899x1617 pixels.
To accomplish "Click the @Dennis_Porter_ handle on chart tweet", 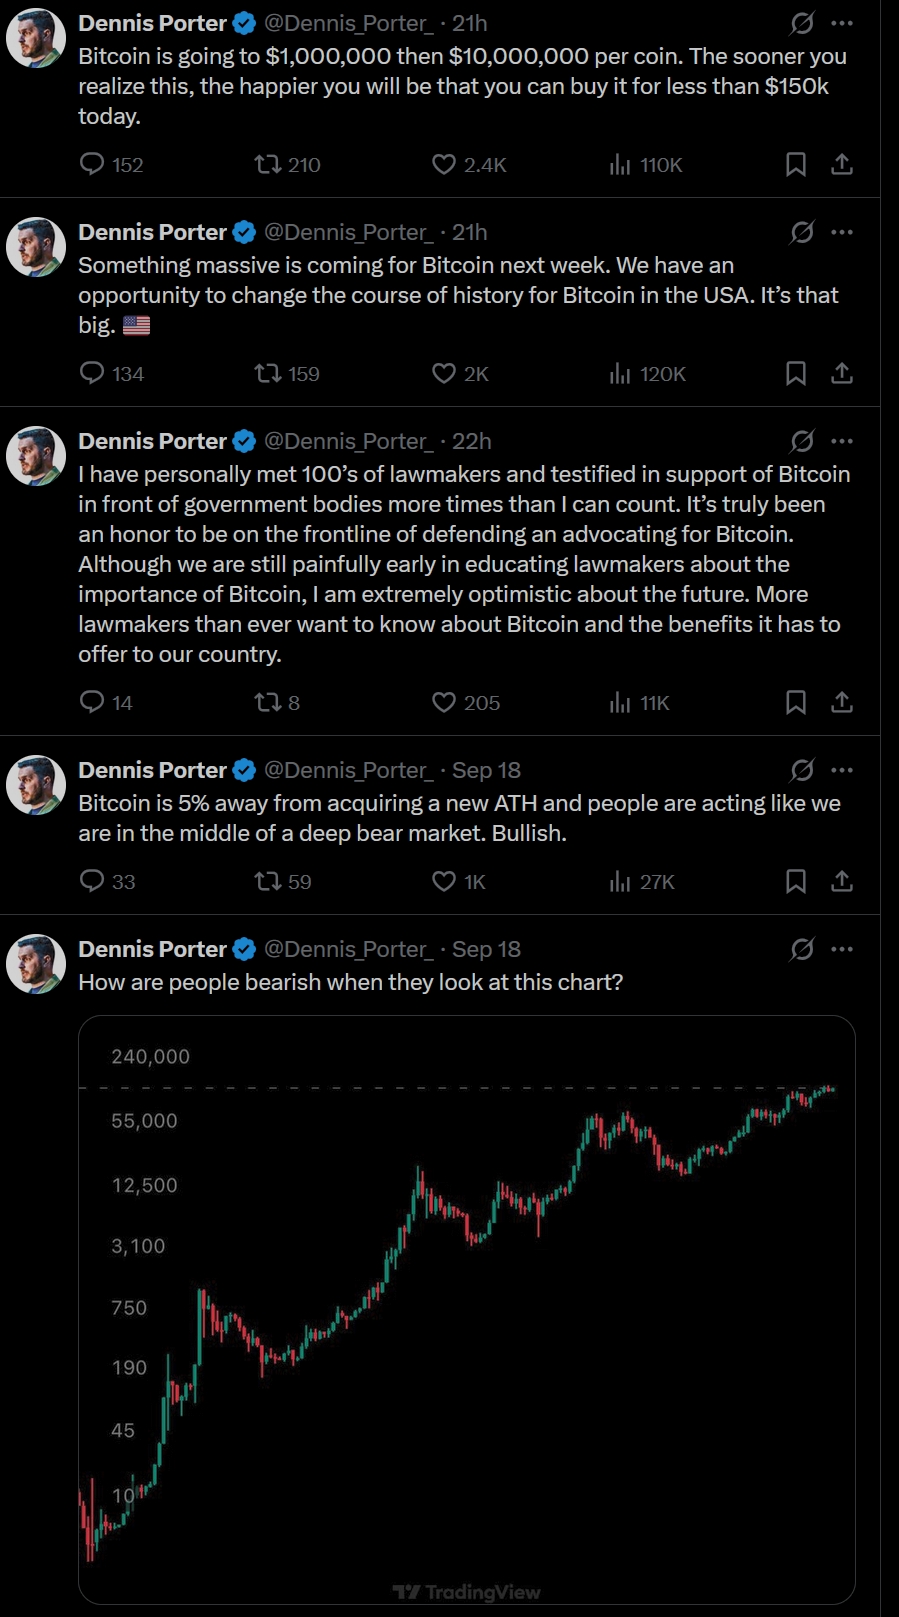I will click(x=348, y=949).
